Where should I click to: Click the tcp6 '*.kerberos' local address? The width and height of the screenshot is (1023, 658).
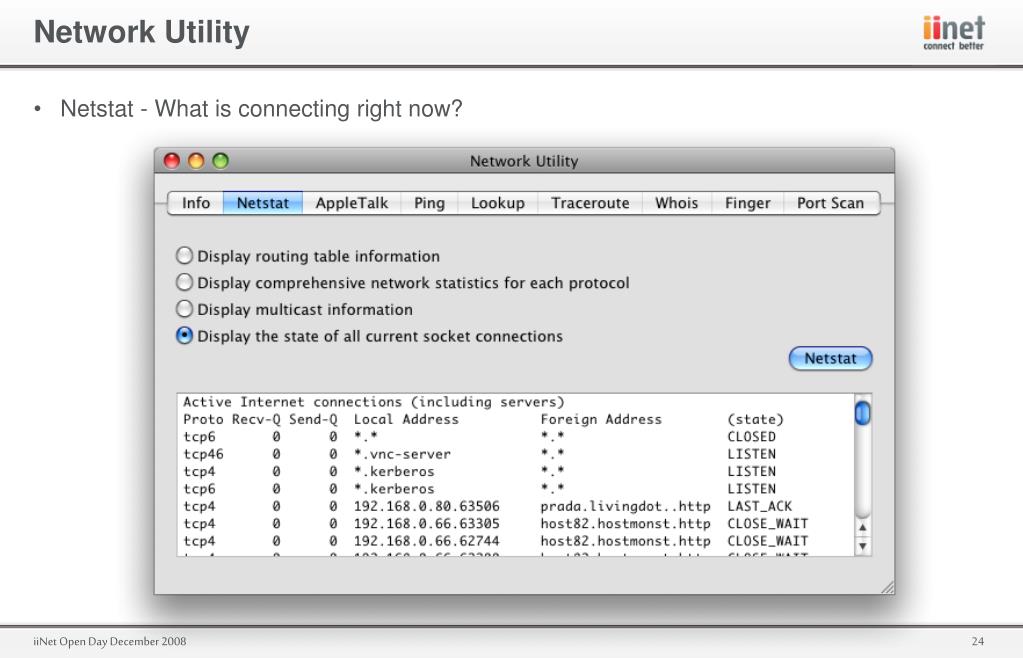click(394, 489)
